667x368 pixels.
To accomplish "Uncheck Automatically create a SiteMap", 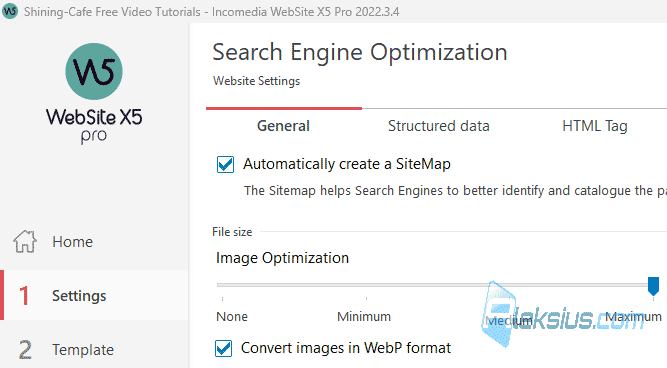I will [225, 164].
